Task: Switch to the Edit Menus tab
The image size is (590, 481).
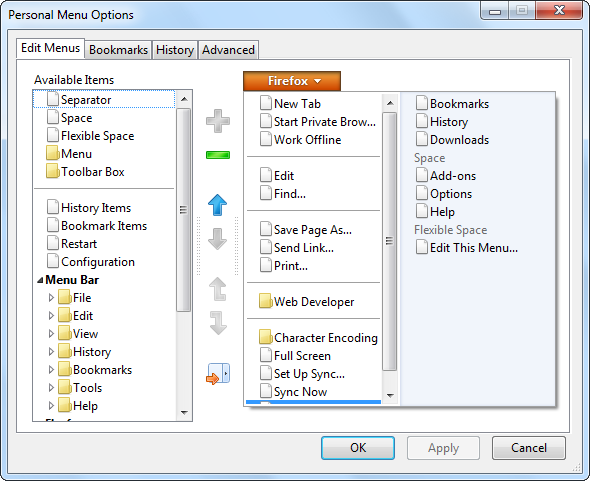Action: (50, 48)
